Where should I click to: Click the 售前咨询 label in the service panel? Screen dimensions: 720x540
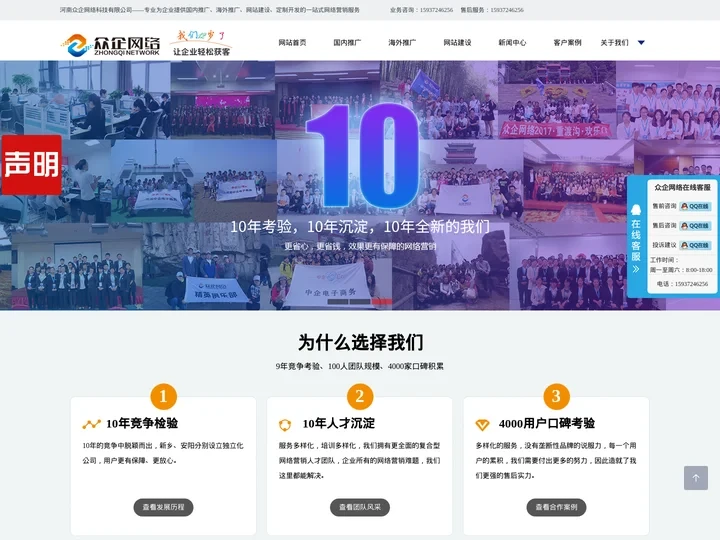(x=664, y=206)
